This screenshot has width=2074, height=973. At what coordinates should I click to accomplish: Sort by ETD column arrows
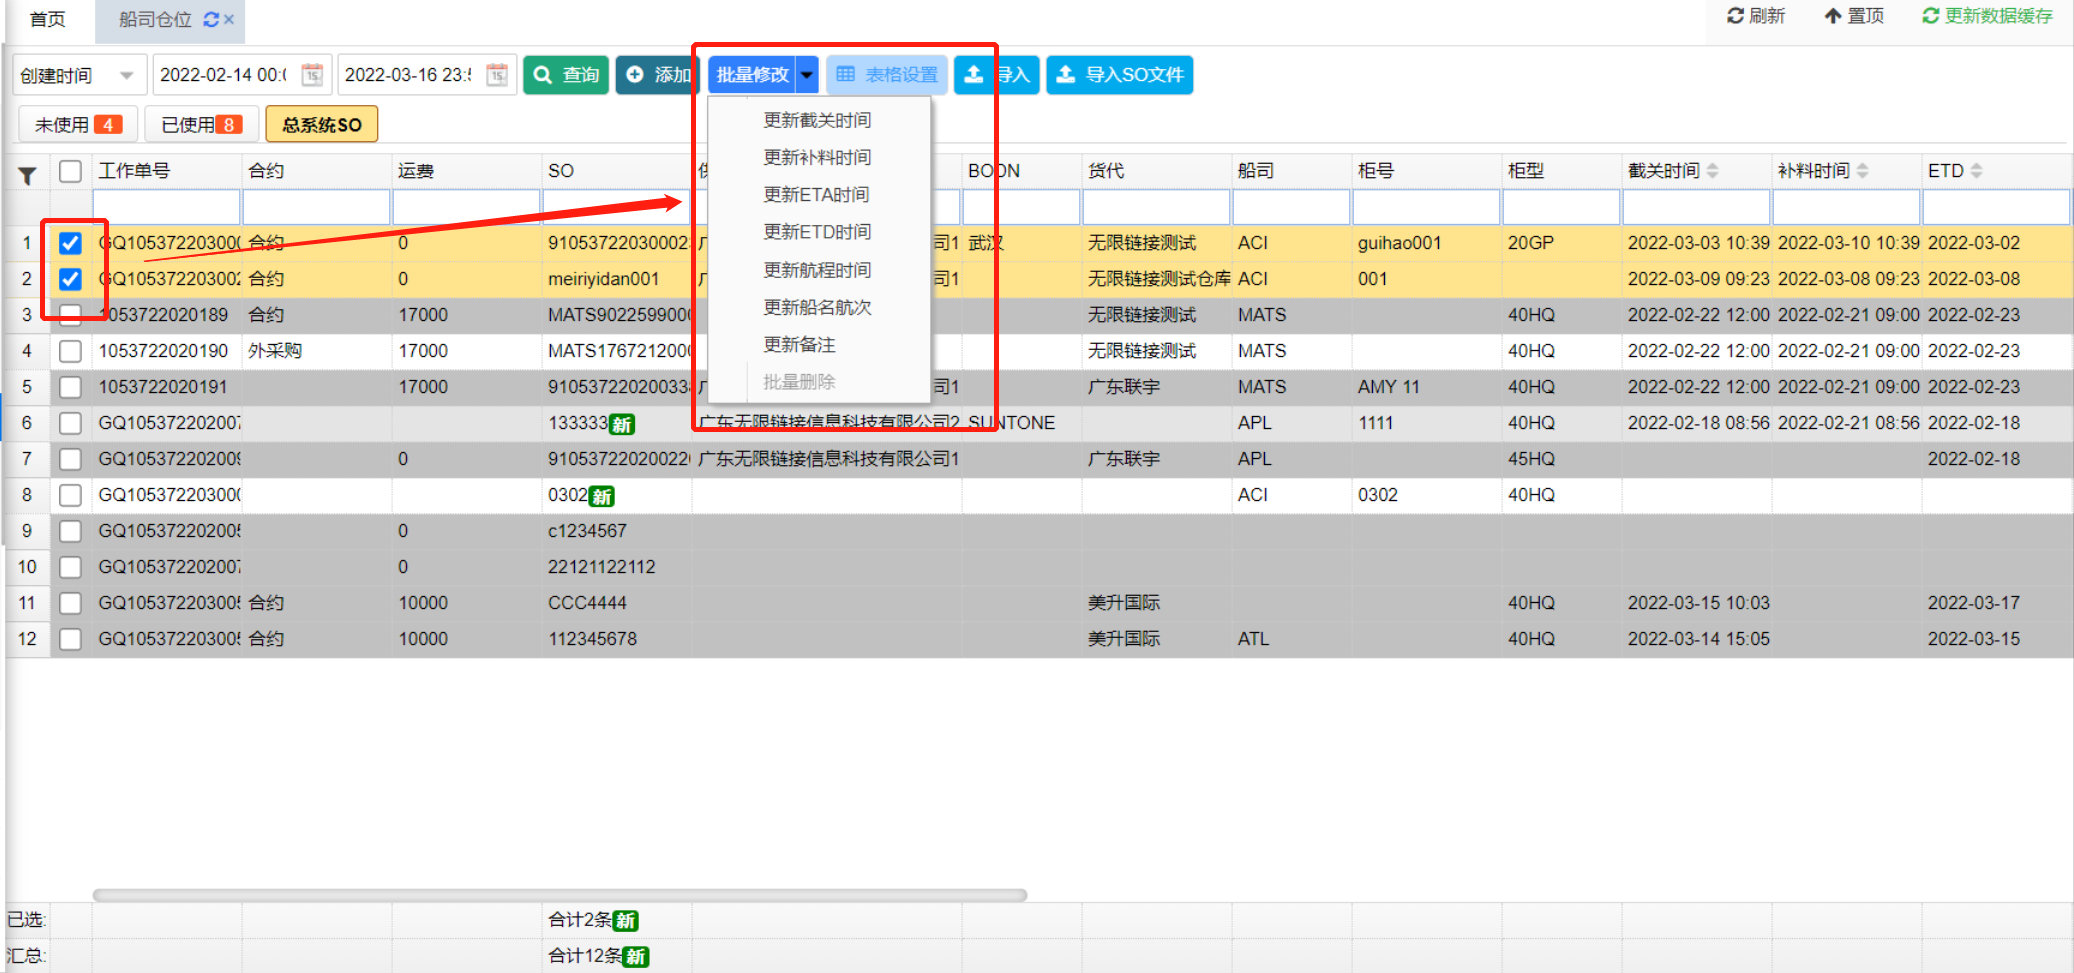point(1976,171)
